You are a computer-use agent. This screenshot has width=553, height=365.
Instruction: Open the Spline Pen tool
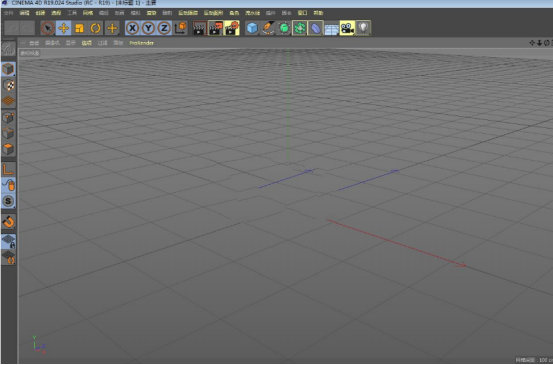pos(268,28)
